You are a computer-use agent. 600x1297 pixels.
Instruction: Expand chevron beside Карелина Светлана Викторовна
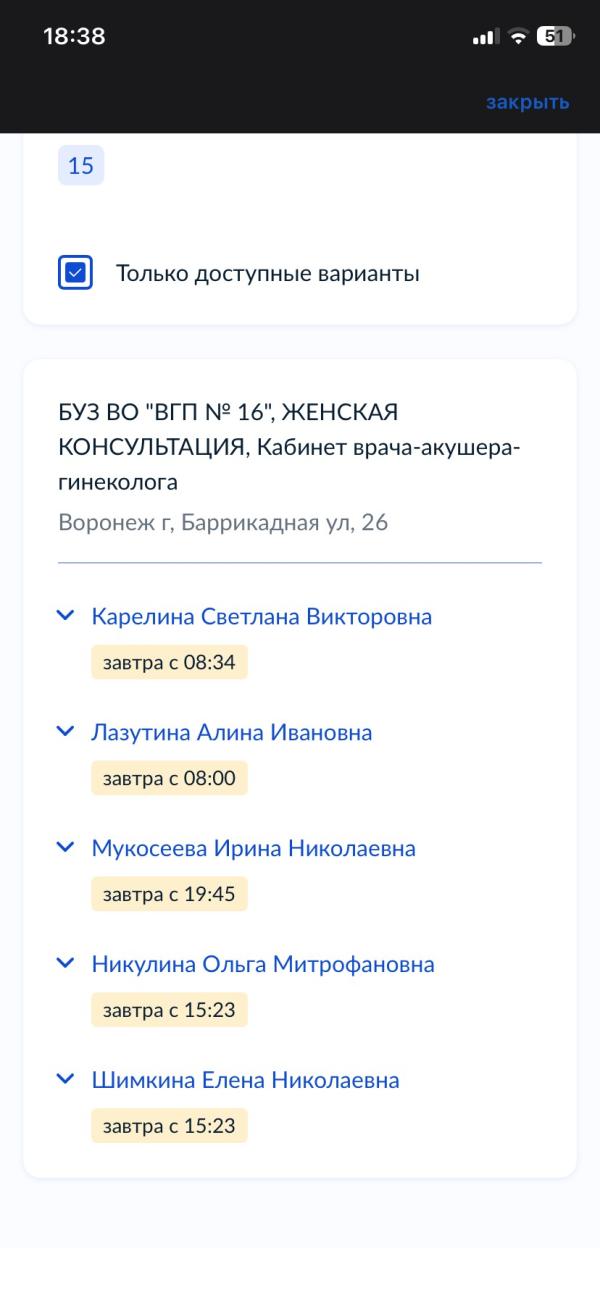pyautogui.click(x=66, y=616)
